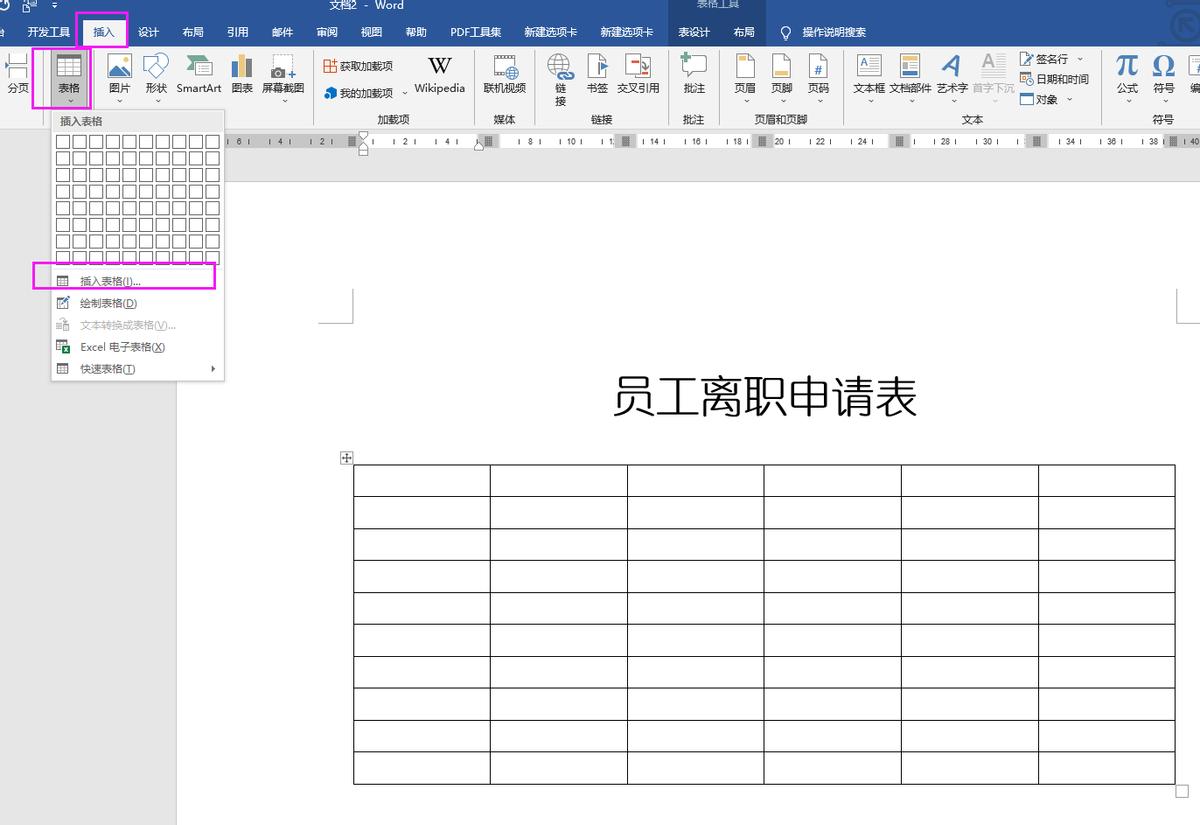Open the 审阅 ribbon tab
Image resolution: width=1200 pixels, height=825 pixels.
pyautogui.click(x=326, y=31)
